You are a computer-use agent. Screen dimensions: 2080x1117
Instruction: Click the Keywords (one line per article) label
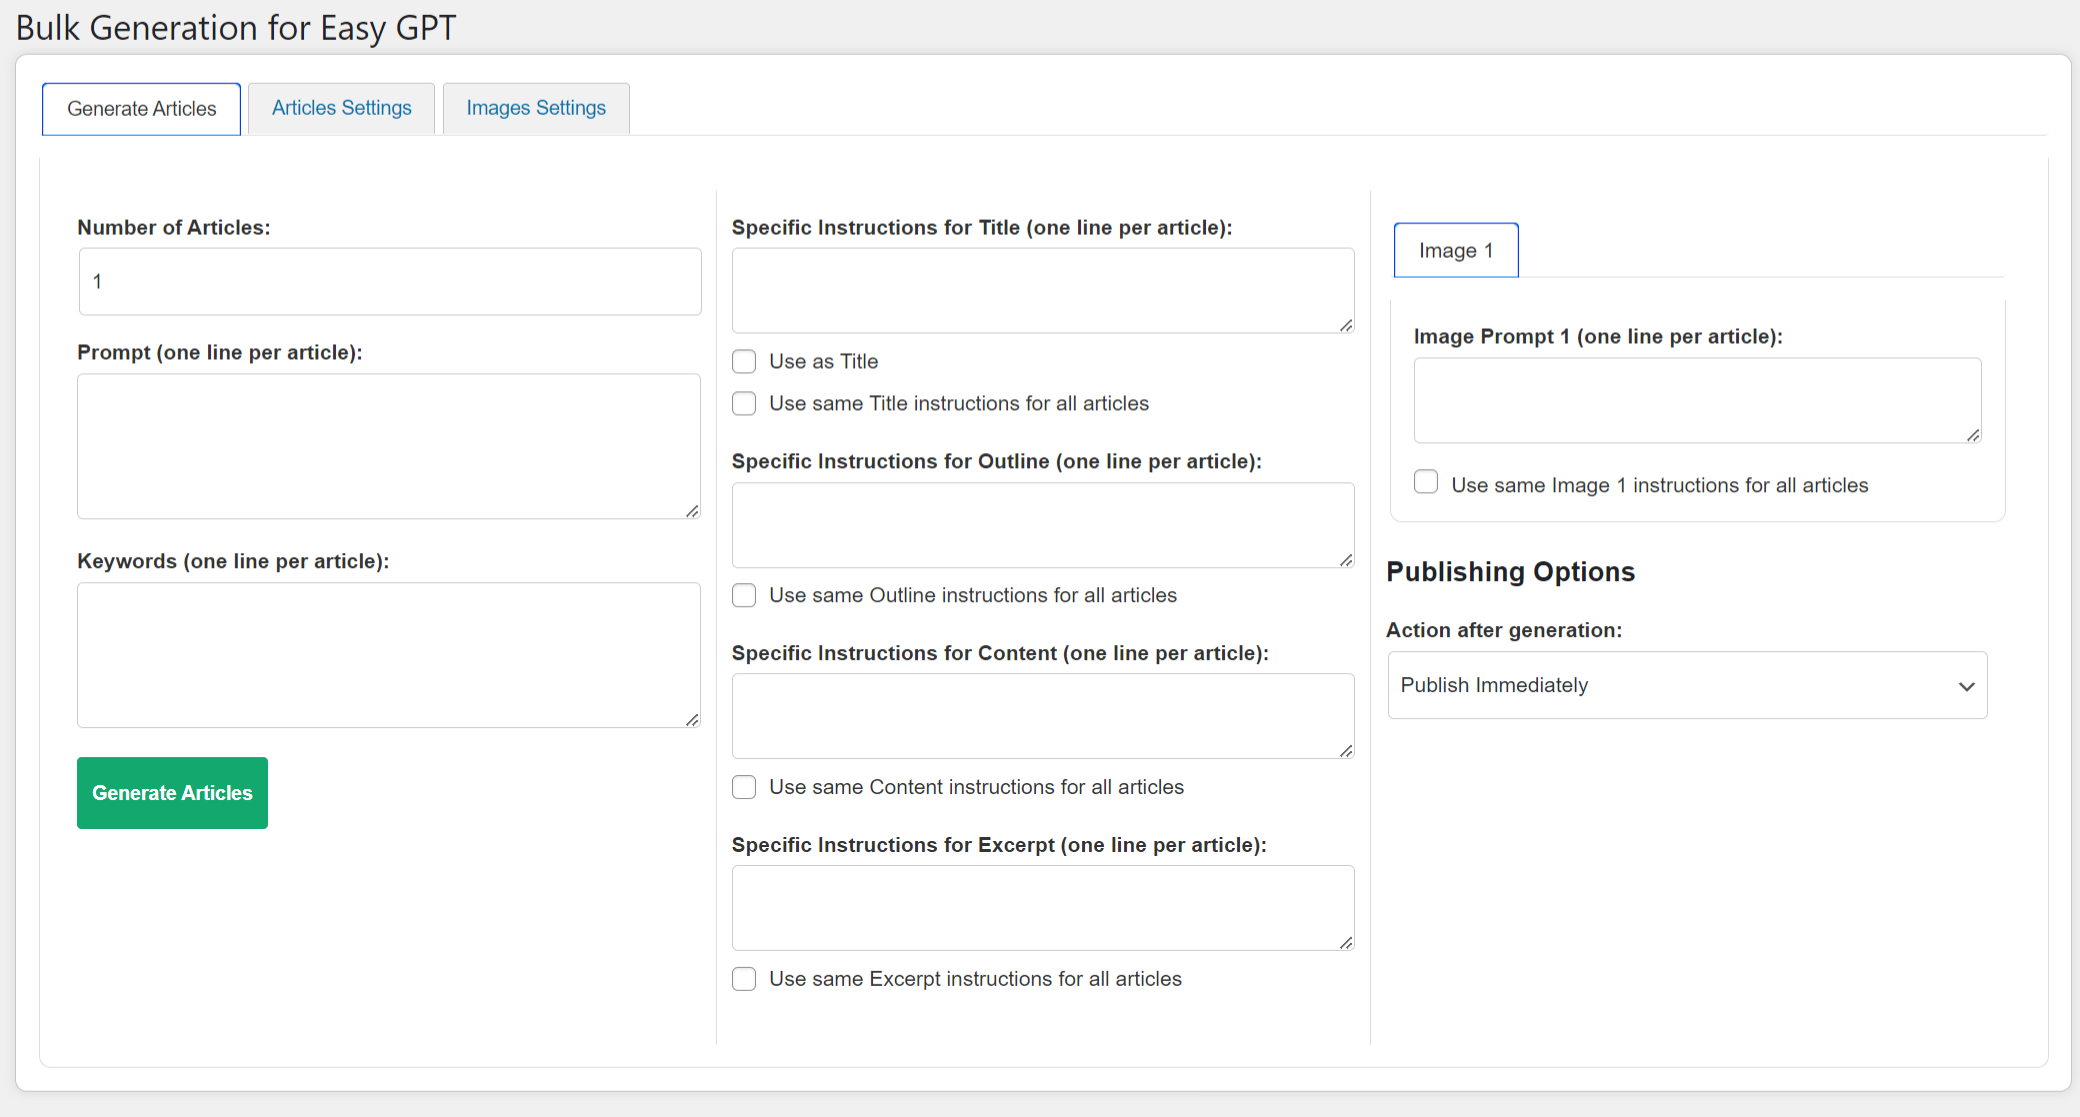[233, 562]
